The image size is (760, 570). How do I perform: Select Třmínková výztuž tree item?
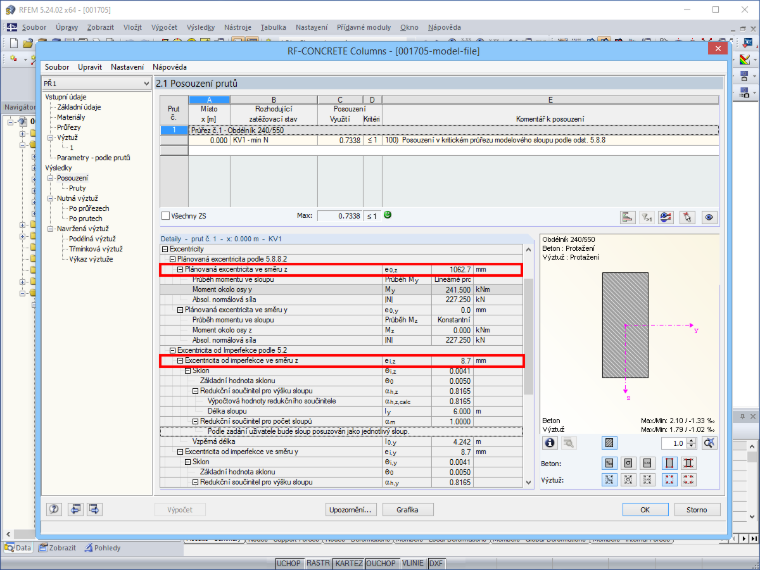click(x=95, y=249)
